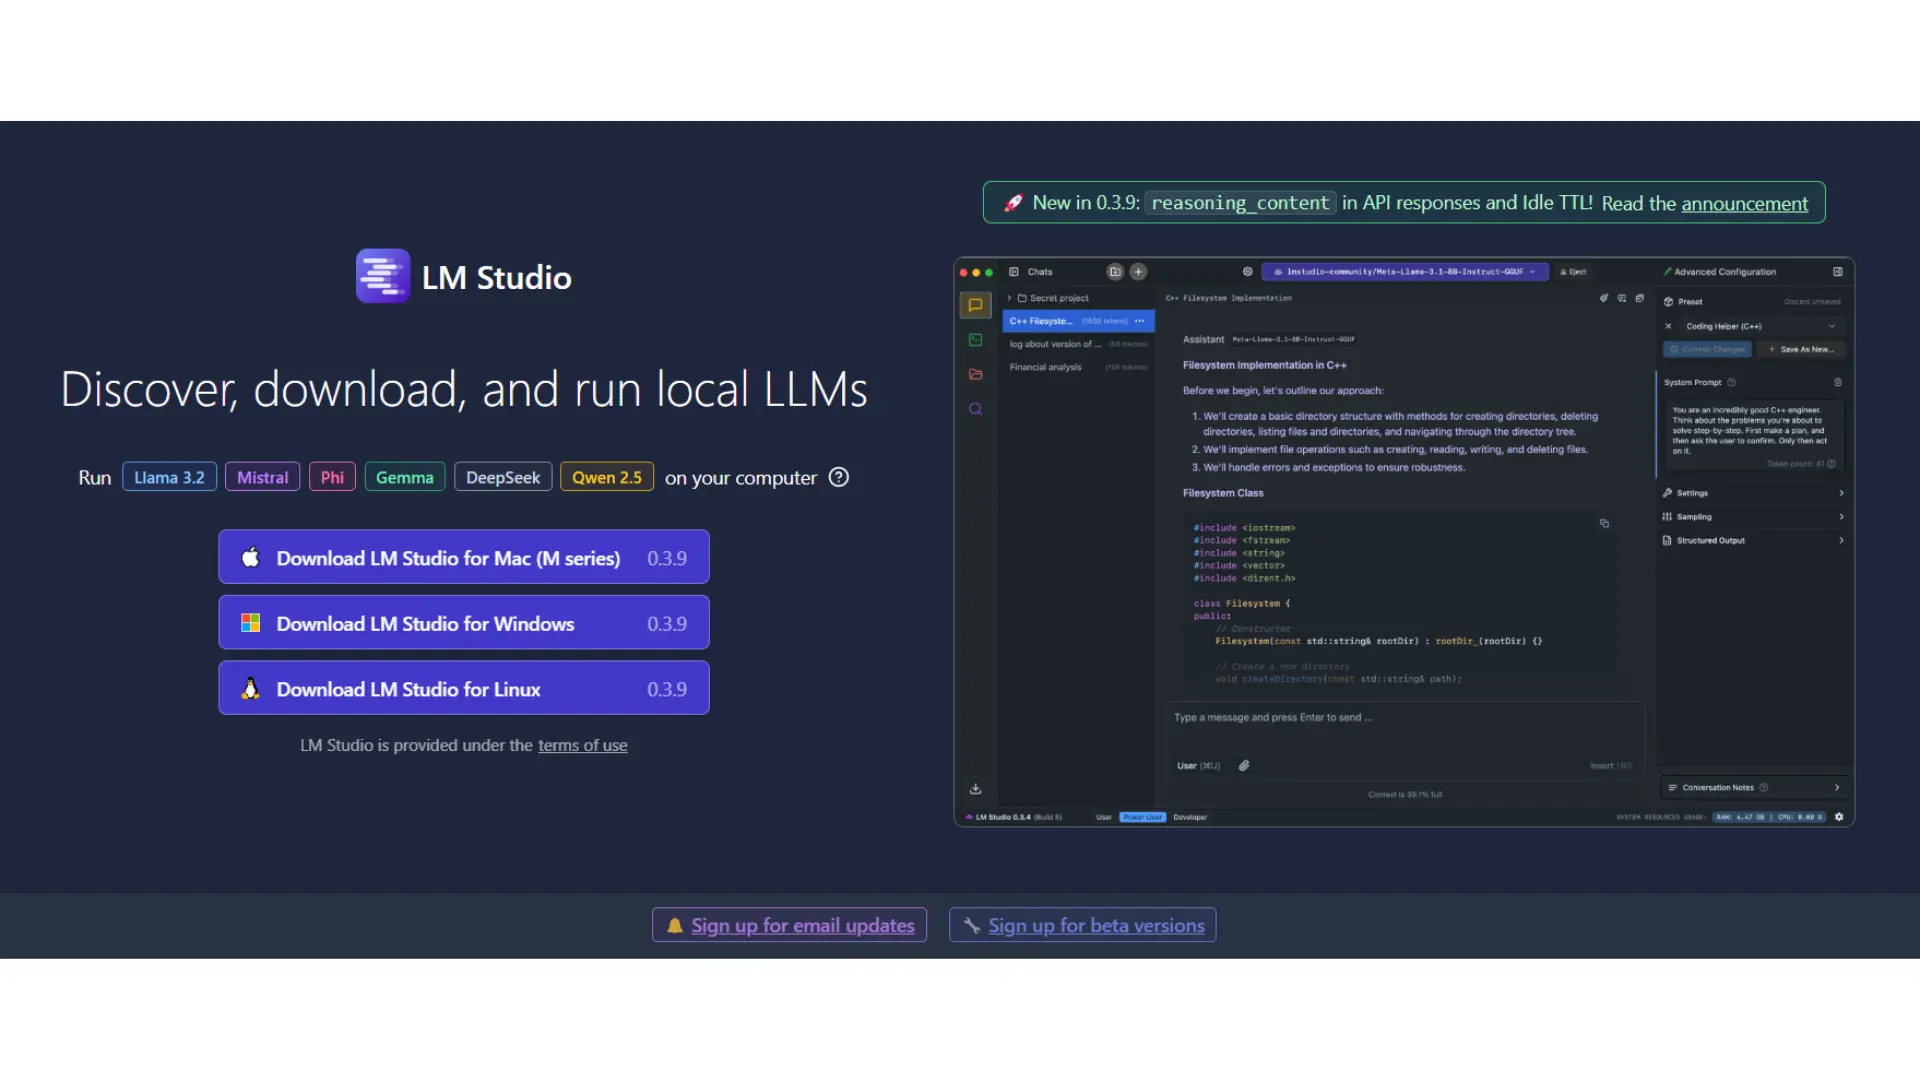Screen dimensions: 1920x1080
Task: Click the Commit Changes button
Action: pos(1708,349)
